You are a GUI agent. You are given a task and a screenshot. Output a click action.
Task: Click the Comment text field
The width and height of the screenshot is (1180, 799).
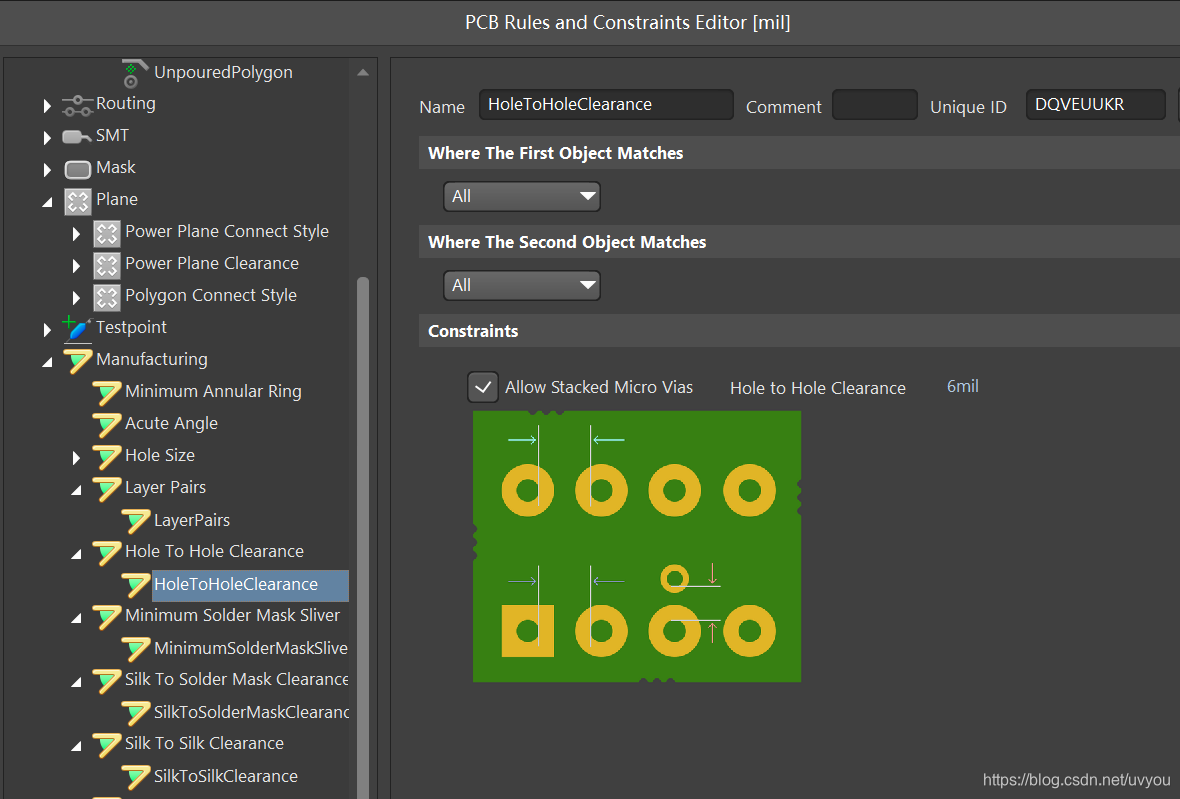pos(874,105)
